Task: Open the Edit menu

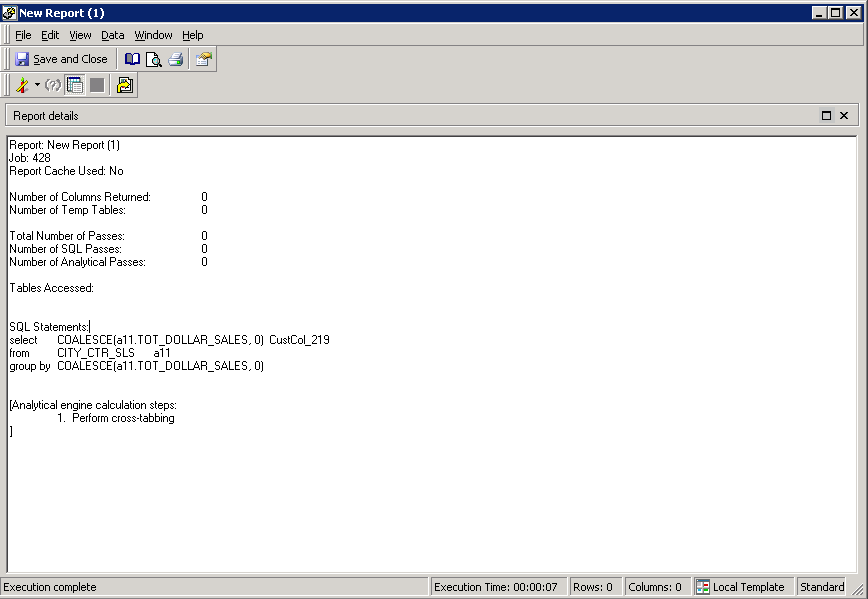Action: 50,35
